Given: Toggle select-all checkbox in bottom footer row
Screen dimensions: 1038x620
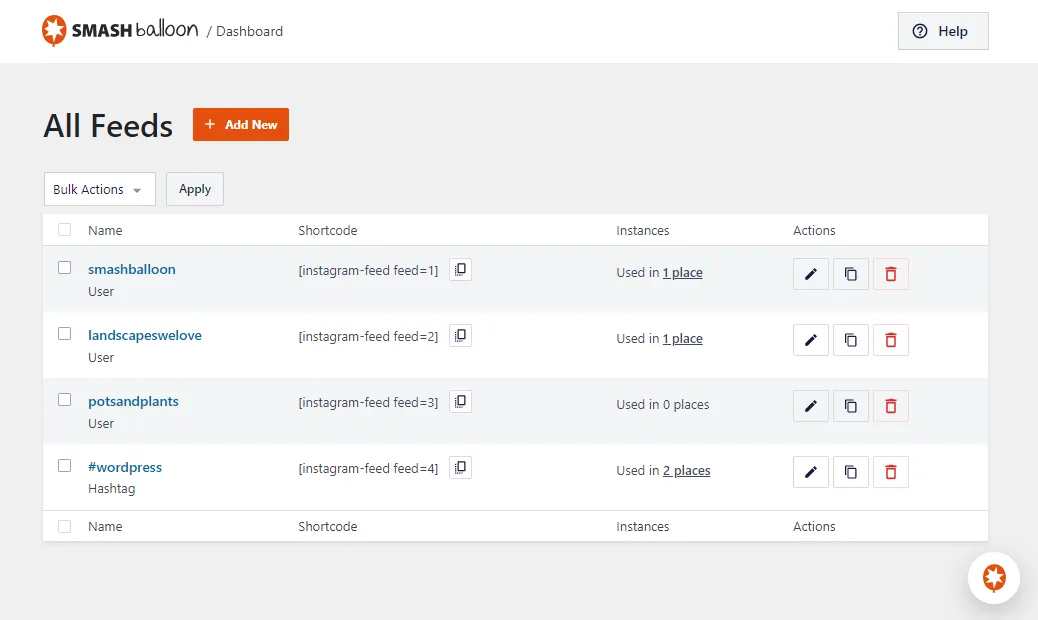Looking at the screenshot, I should point(64,526).
